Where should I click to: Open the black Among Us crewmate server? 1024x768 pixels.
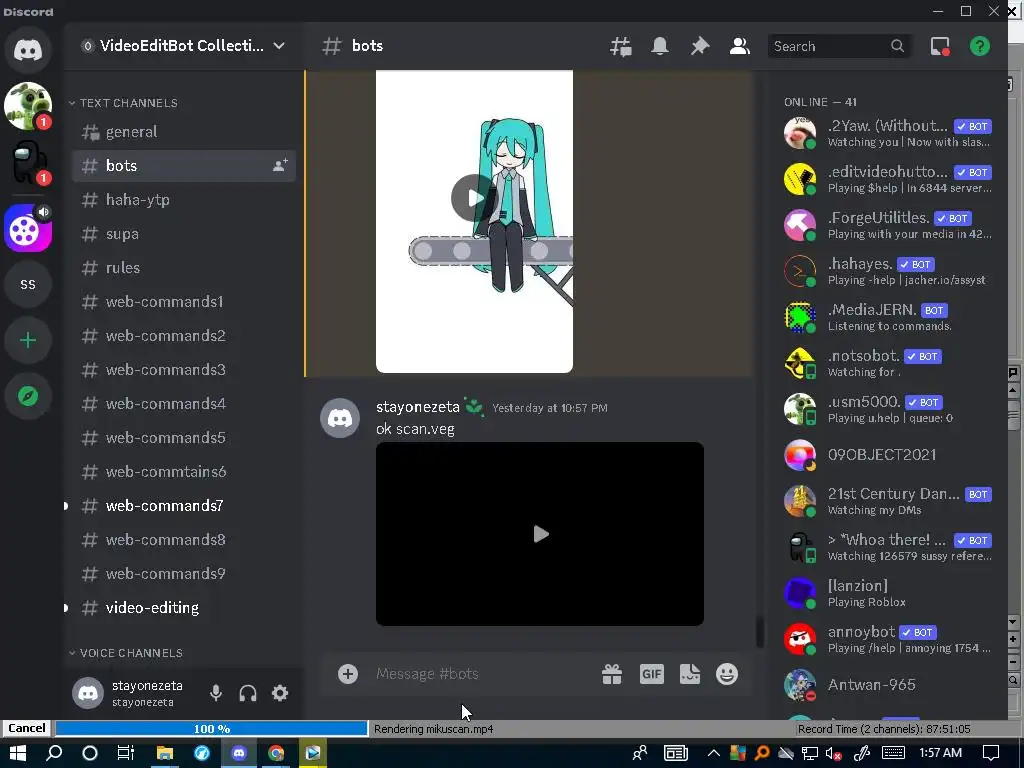pos(28,162)
